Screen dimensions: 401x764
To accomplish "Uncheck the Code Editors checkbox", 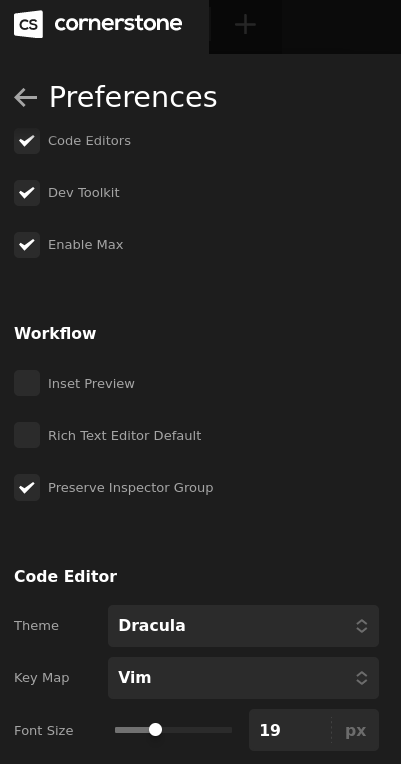I will tap(27, 141).
